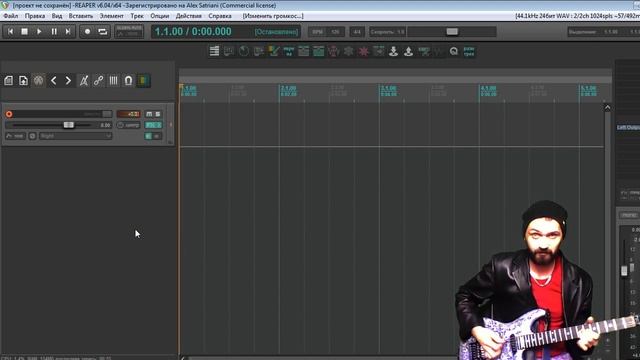Click the Record button in transport
Viewport: 640px width, 360px height.
(x=87, y=31)
